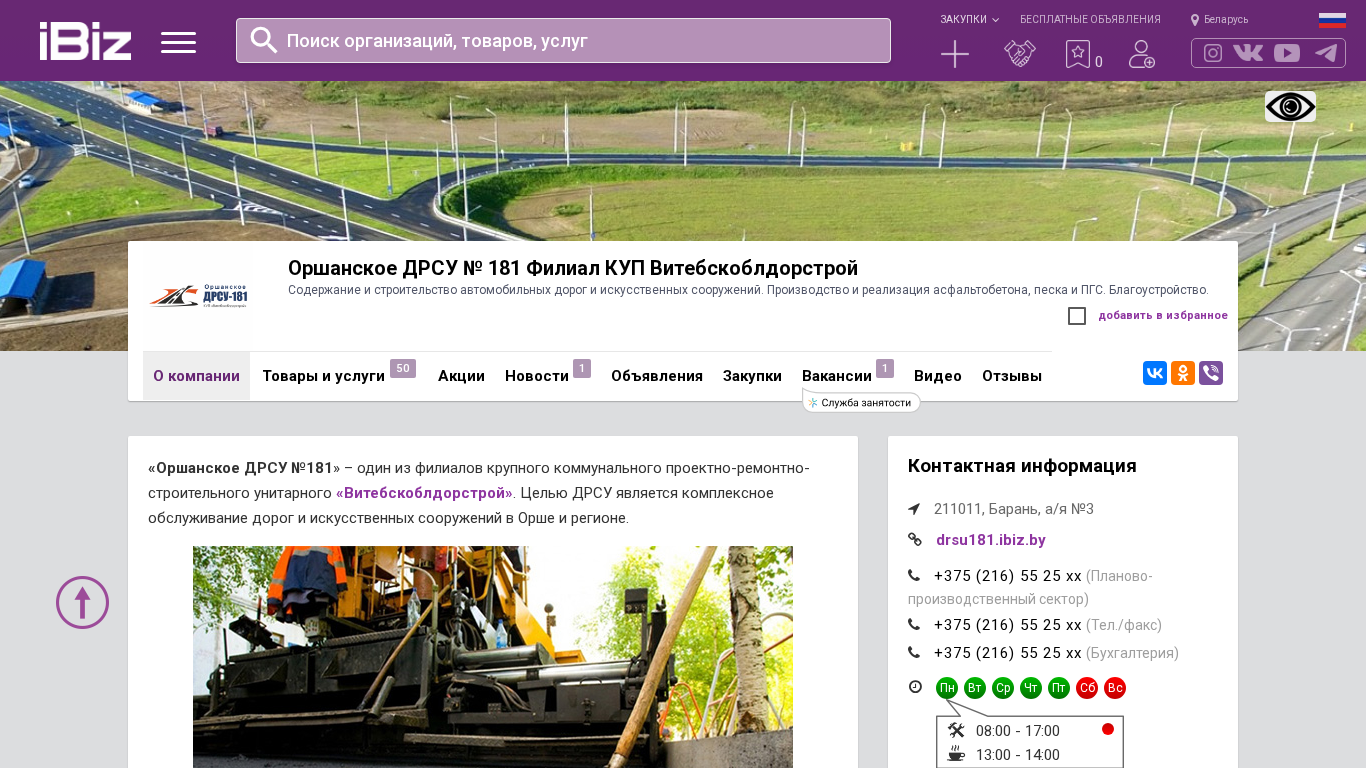Image resolution: width=1366 pixels, height=768 pixels.
Task: Click the Оршанское ДРСУ-181 company logo
Action: point(198,295)
